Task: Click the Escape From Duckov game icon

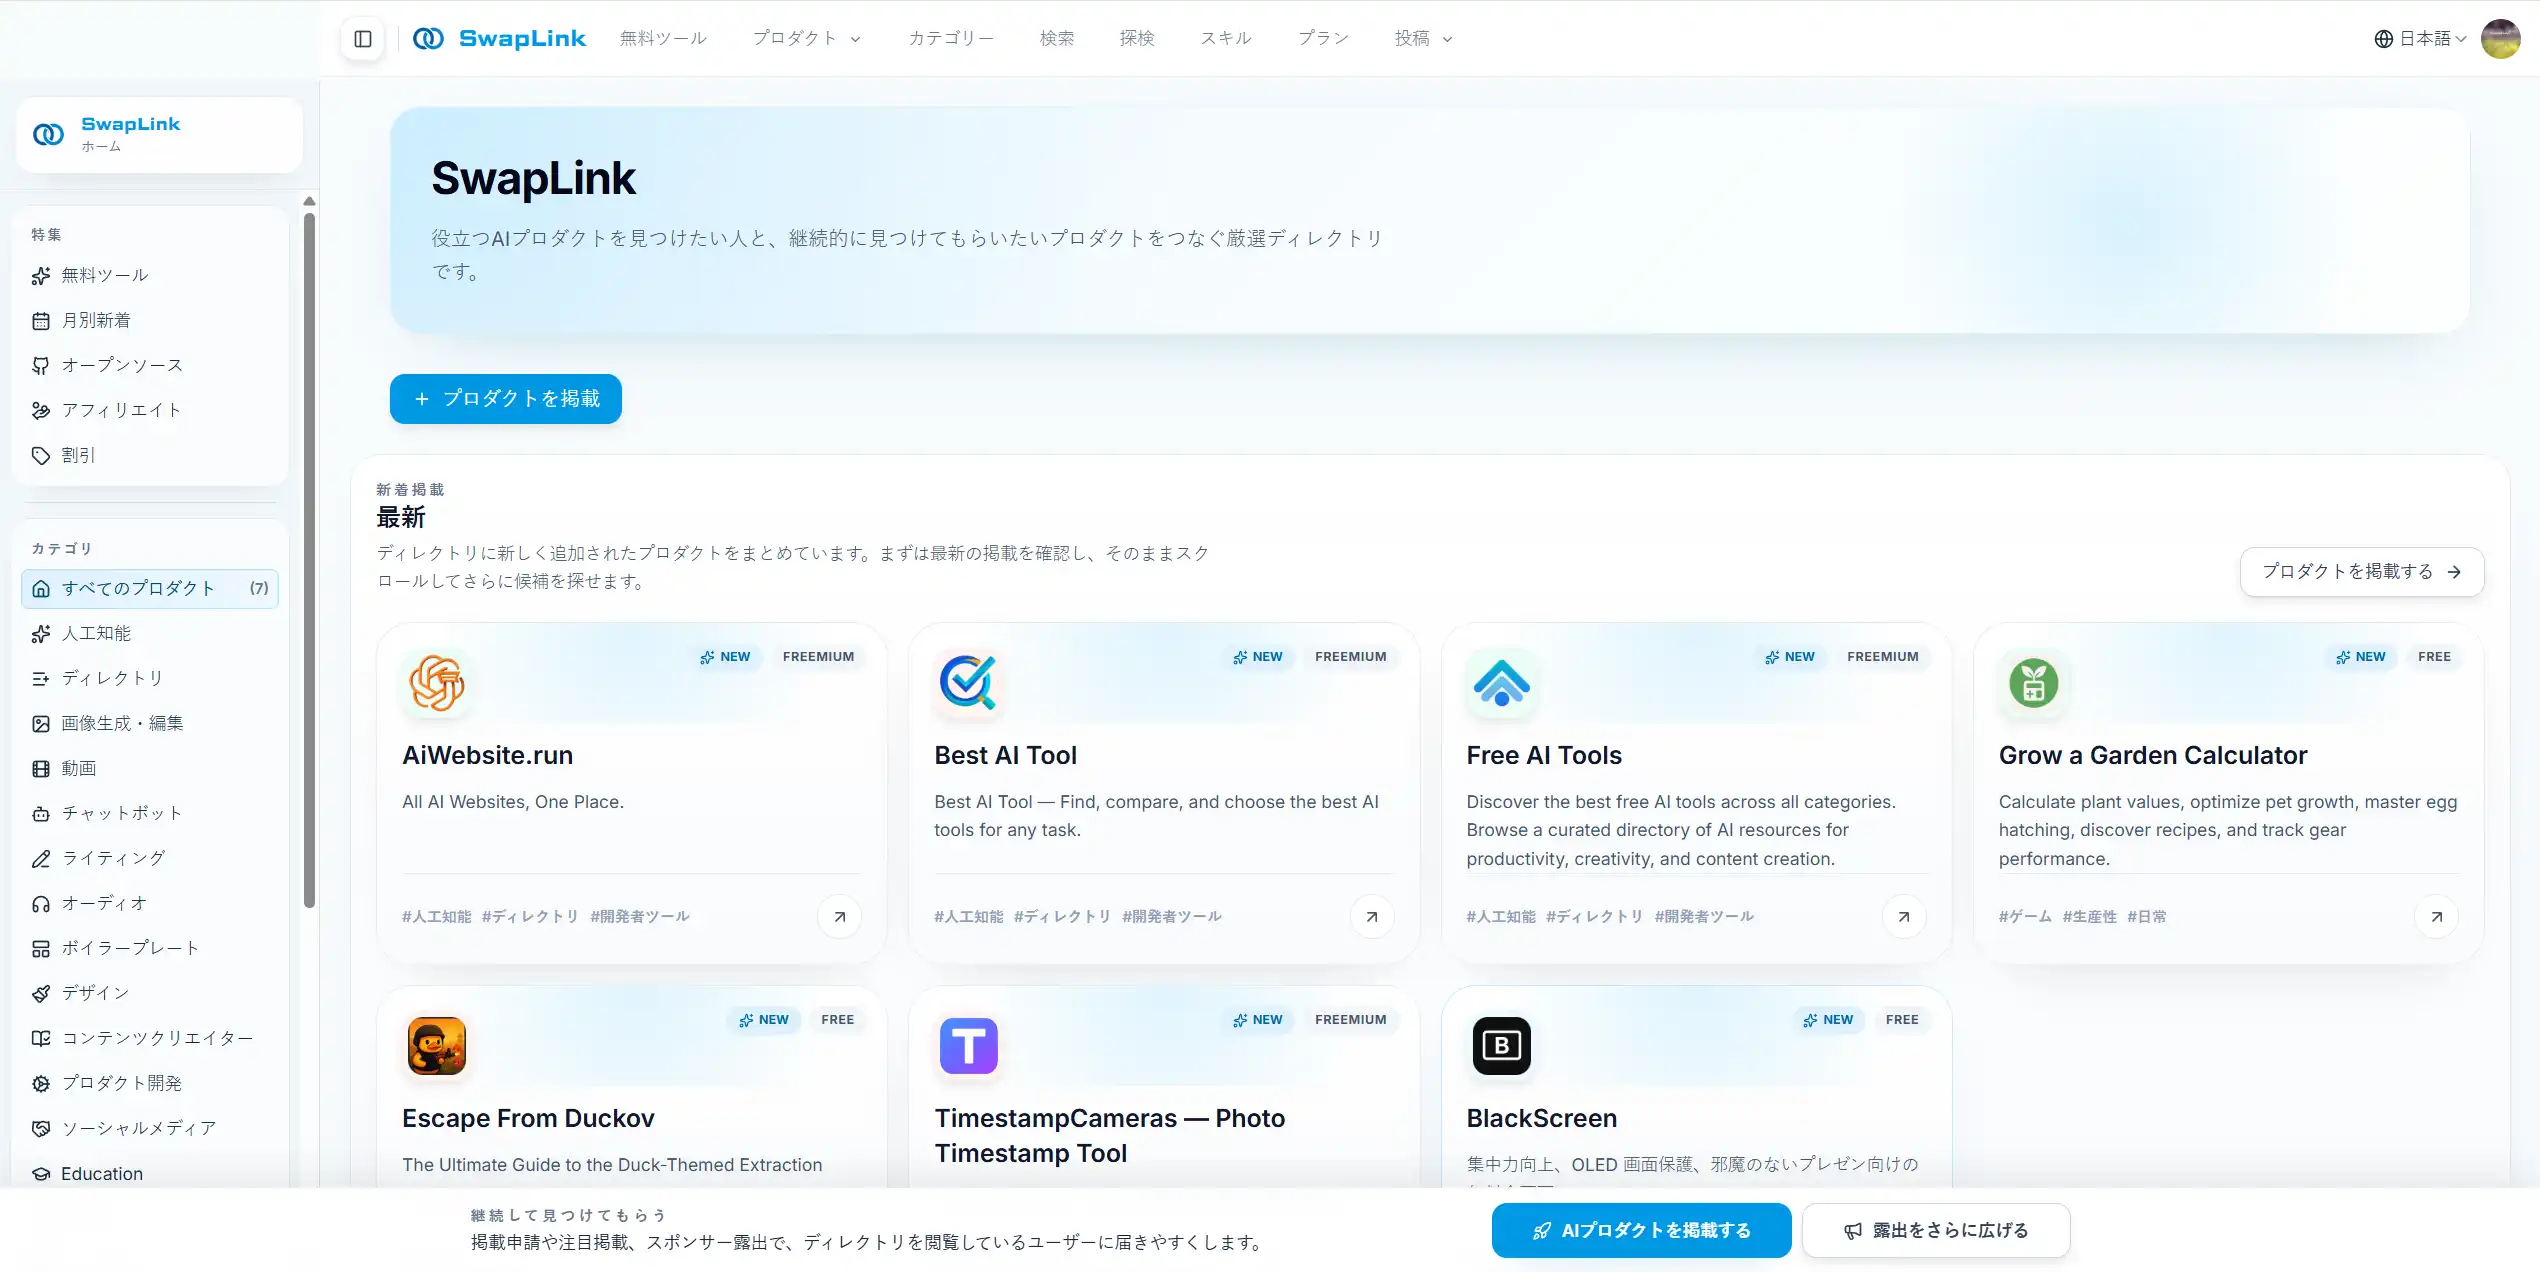Action: (437, 1046)
